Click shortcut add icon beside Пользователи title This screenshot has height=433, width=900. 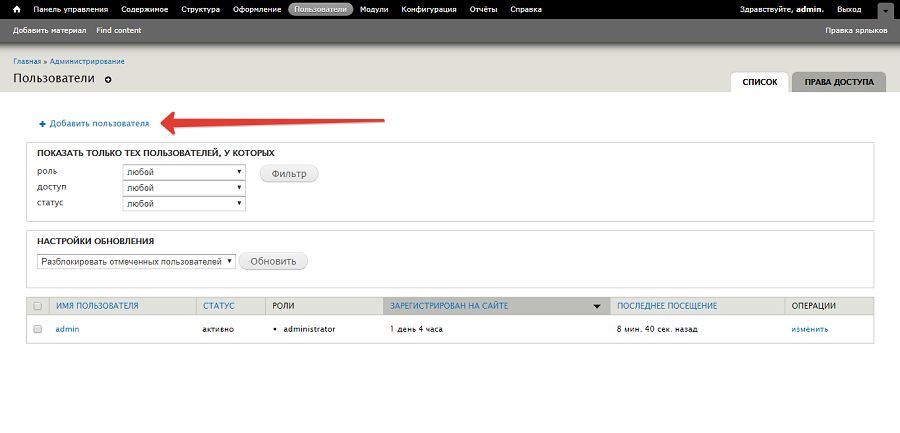(x=107, y=80)
